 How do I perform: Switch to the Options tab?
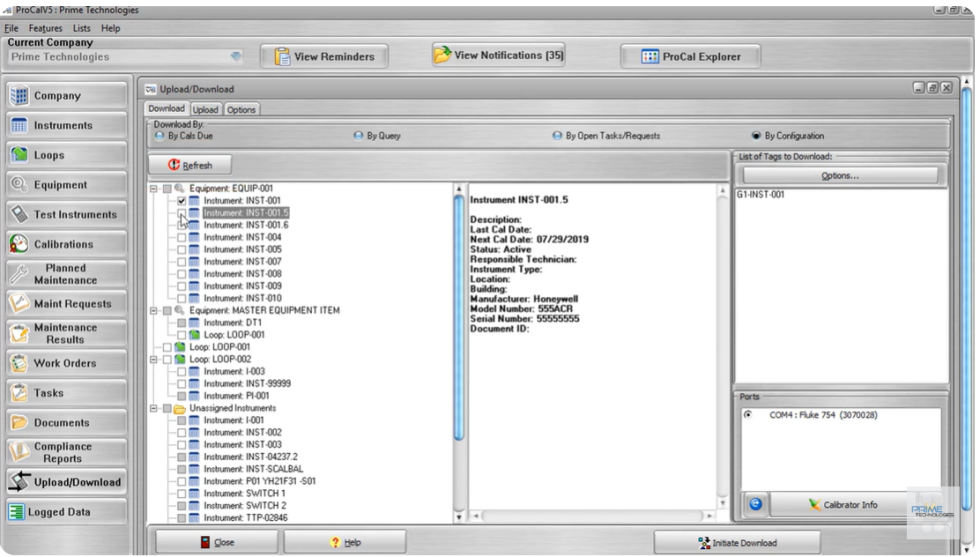(241, 109)
